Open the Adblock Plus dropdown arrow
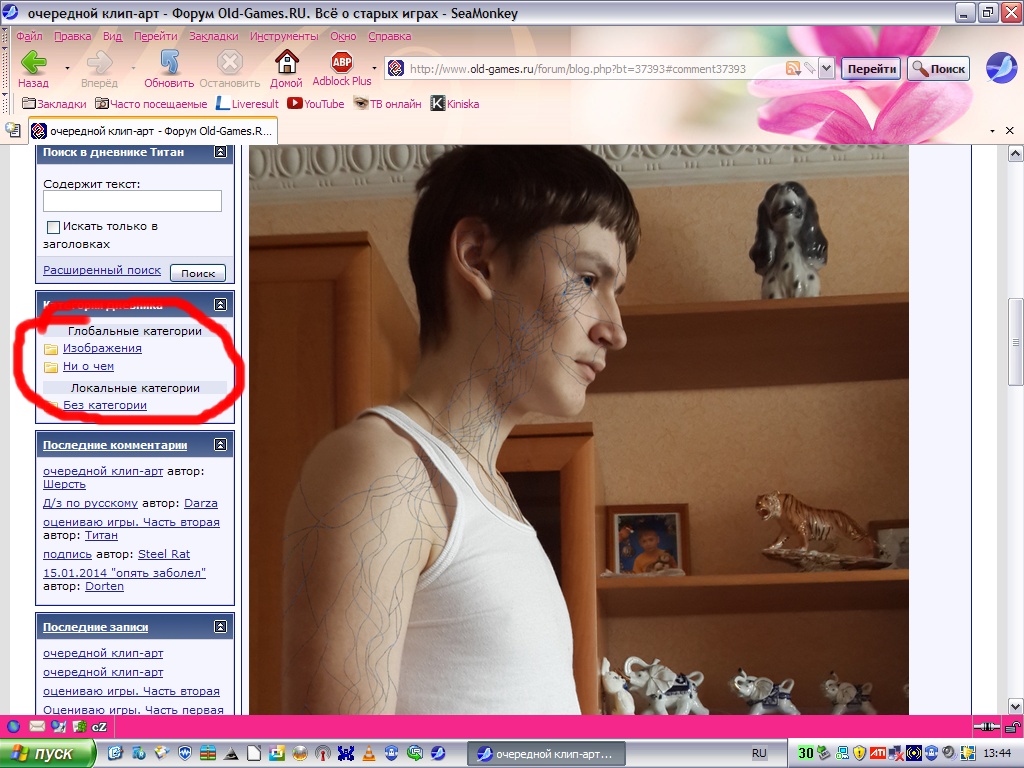The width and height of the screenshot is (1024, 768). click(x=374, y=68)
